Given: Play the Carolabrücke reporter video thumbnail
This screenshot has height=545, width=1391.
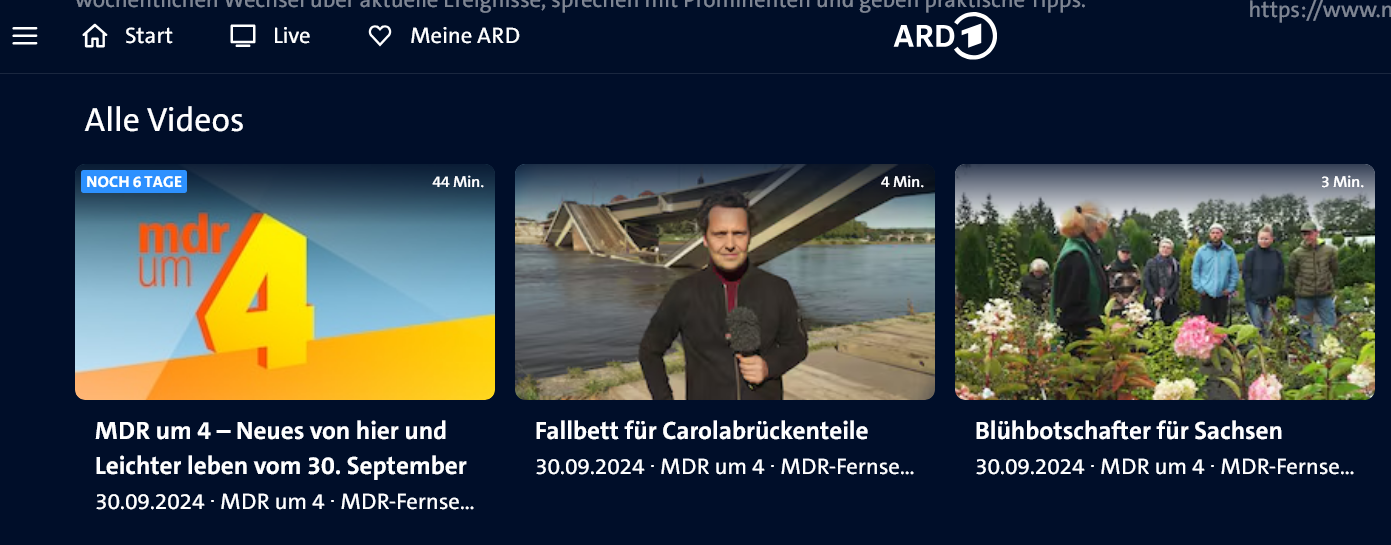Looking at the screenshot, I should (x=725, y=282).
